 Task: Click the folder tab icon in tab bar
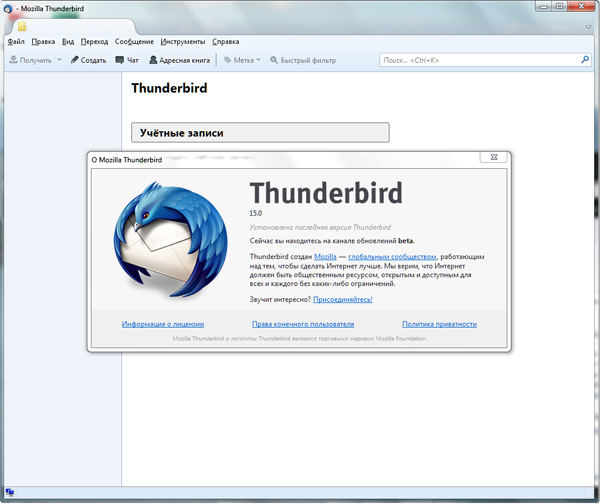click(x=21, y=27)
